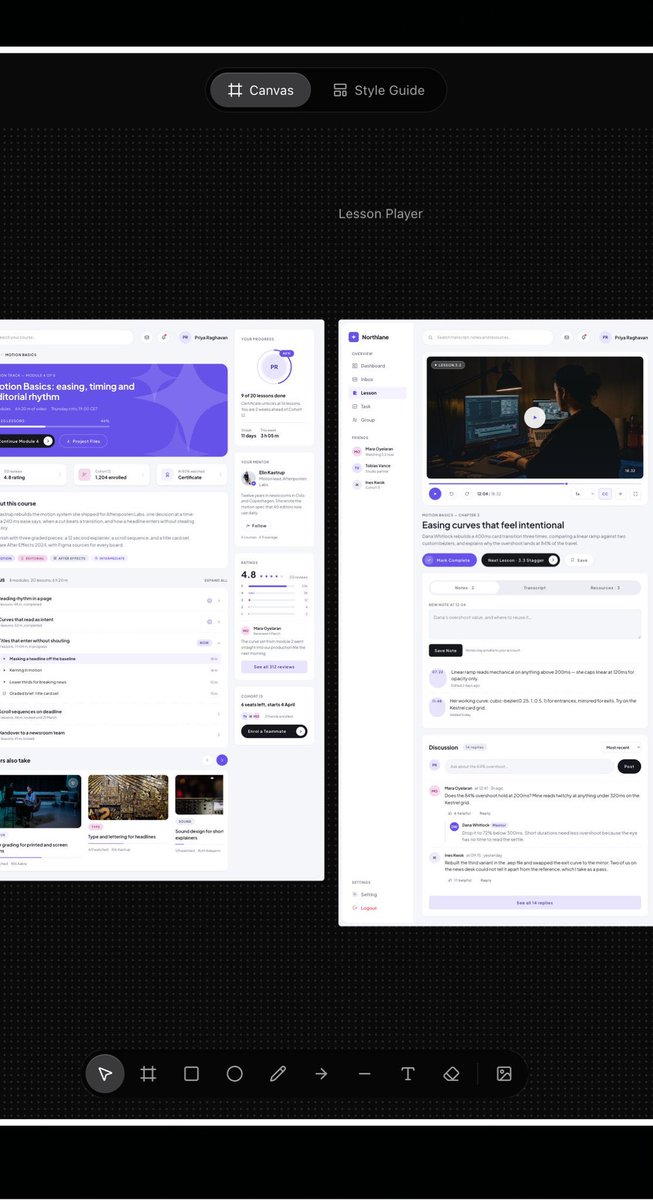The image size is (653, 1200).
Task: Click the Project Files button
Action: (x=83, y=441)
